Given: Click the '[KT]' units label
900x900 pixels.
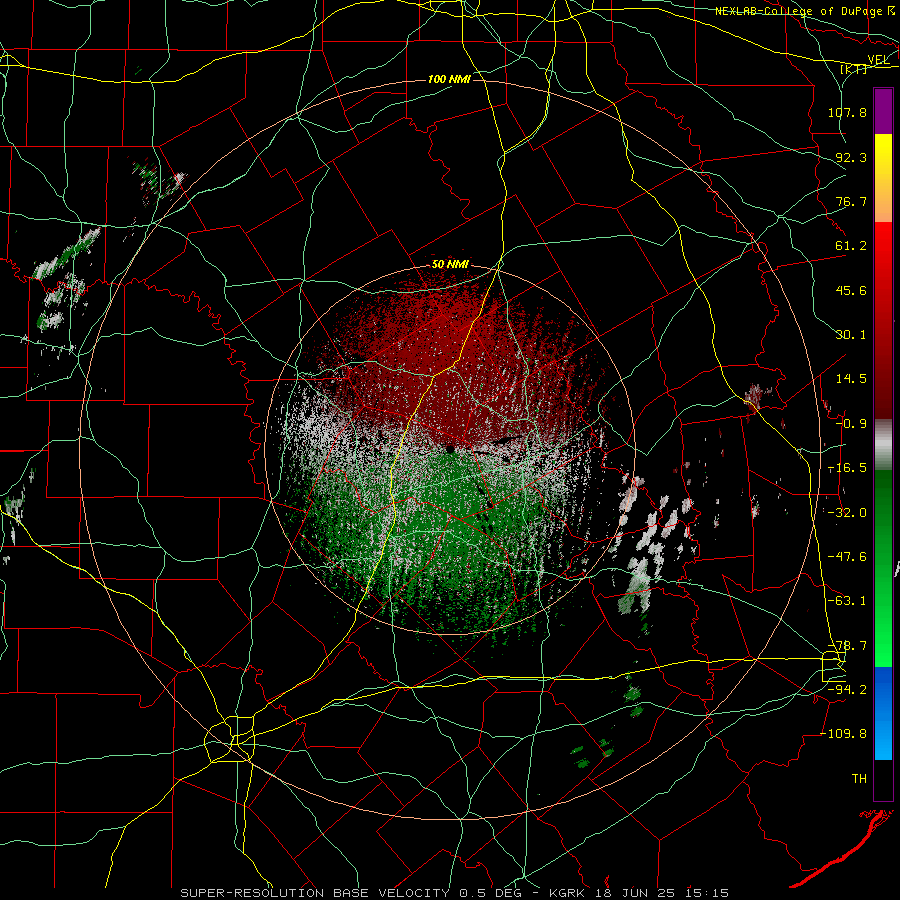Looking at the screenshot, I should coord(854,69).
